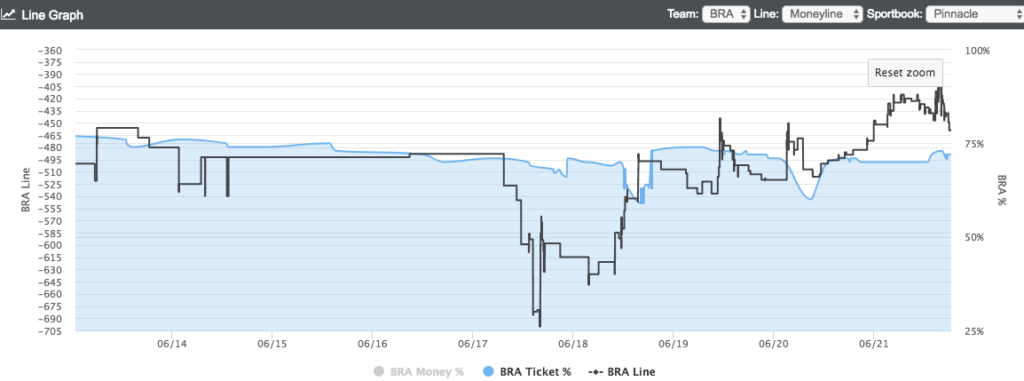Click the Line Graph panel title
1024x381 pixels.
pyautogui.click(x=52, y=14)
